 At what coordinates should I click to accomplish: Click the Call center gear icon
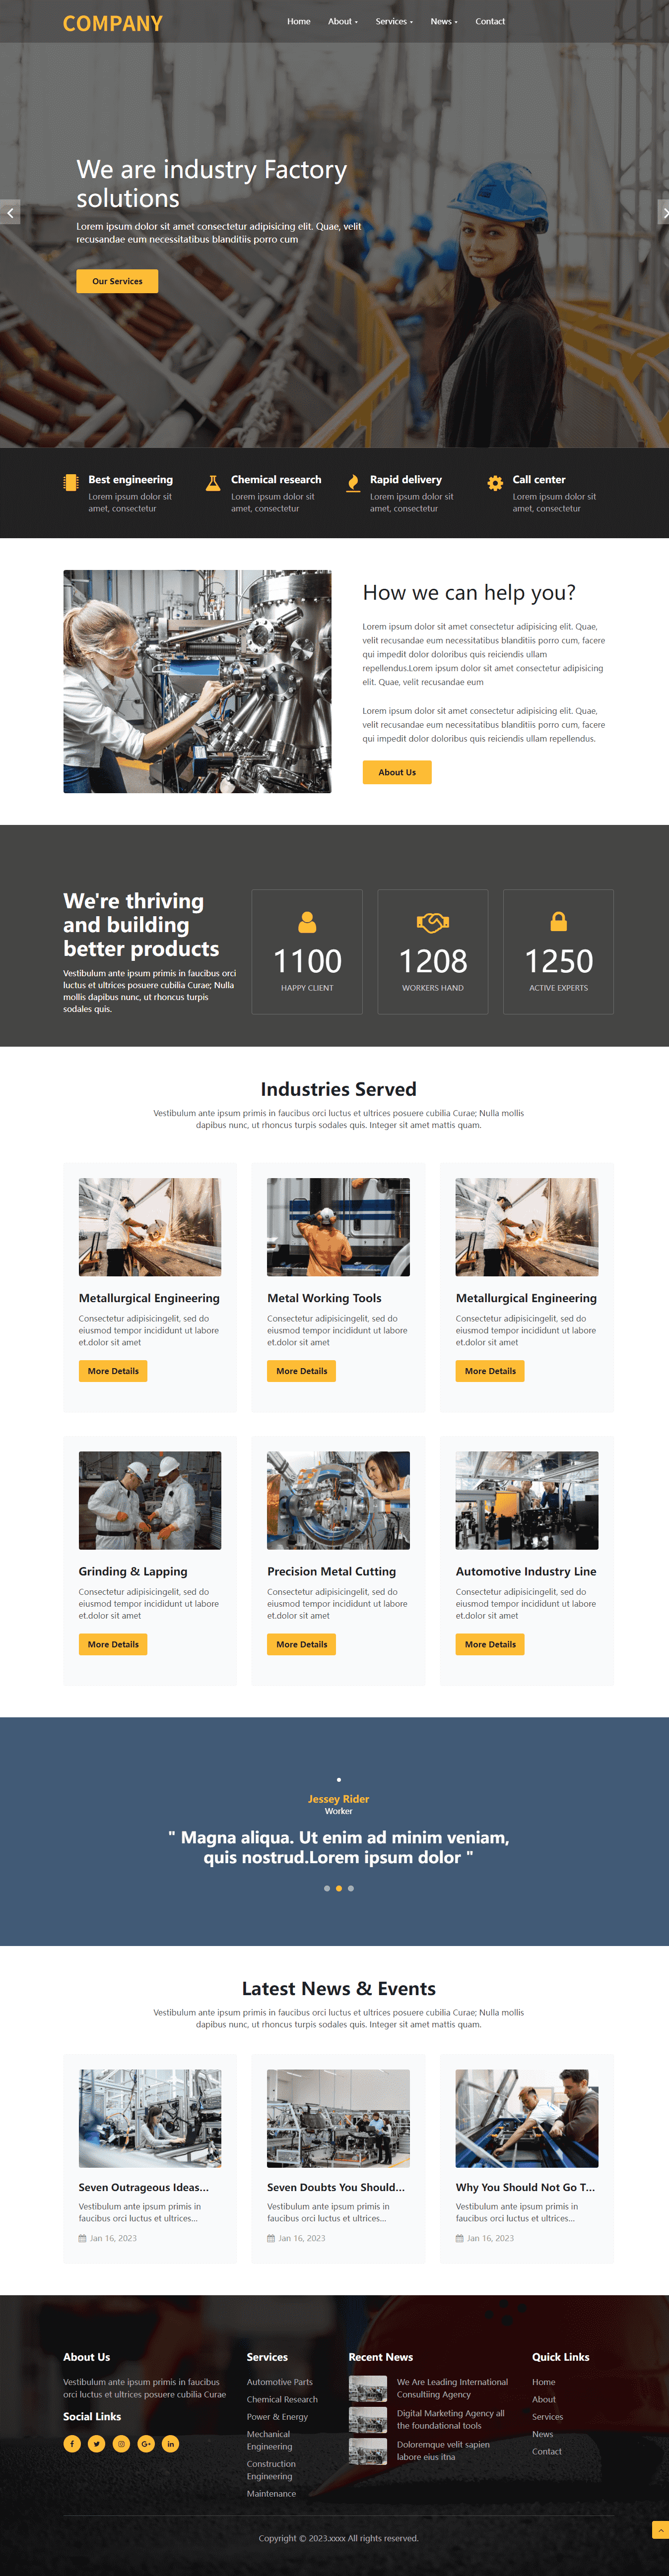tap(495, 483)
